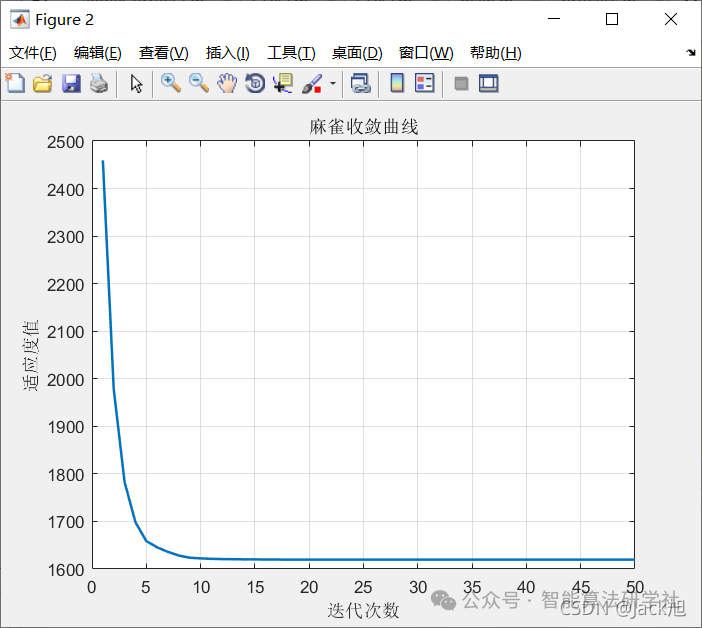This screenshot has width=702, height=628.
Task: Close the Figure 2 window
Action: (x=671, y=19)
